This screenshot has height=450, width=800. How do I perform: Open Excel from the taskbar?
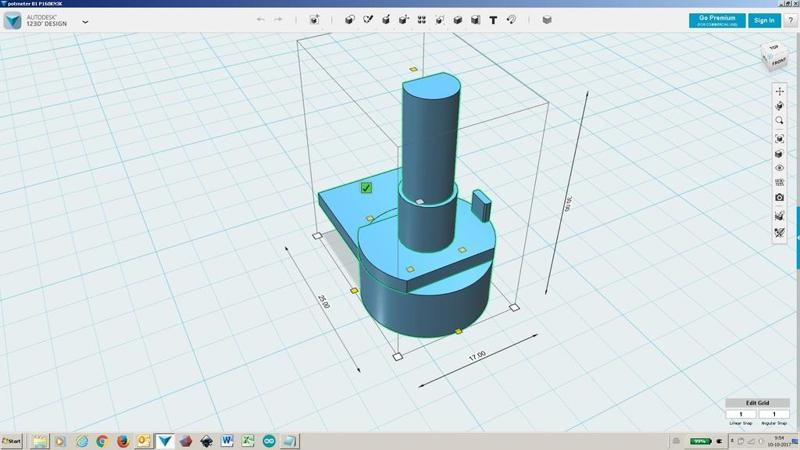tap(248, 441)
